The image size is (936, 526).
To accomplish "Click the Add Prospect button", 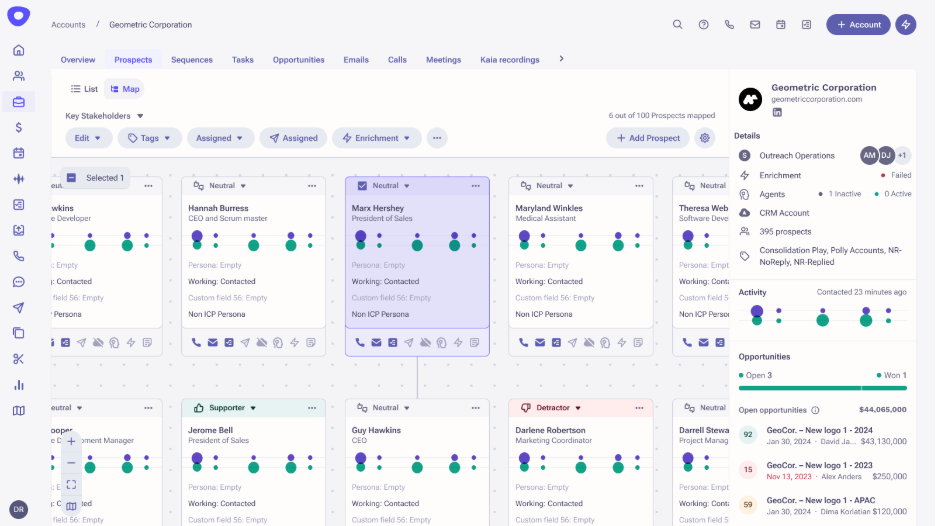I will click(x=648, y=138).
